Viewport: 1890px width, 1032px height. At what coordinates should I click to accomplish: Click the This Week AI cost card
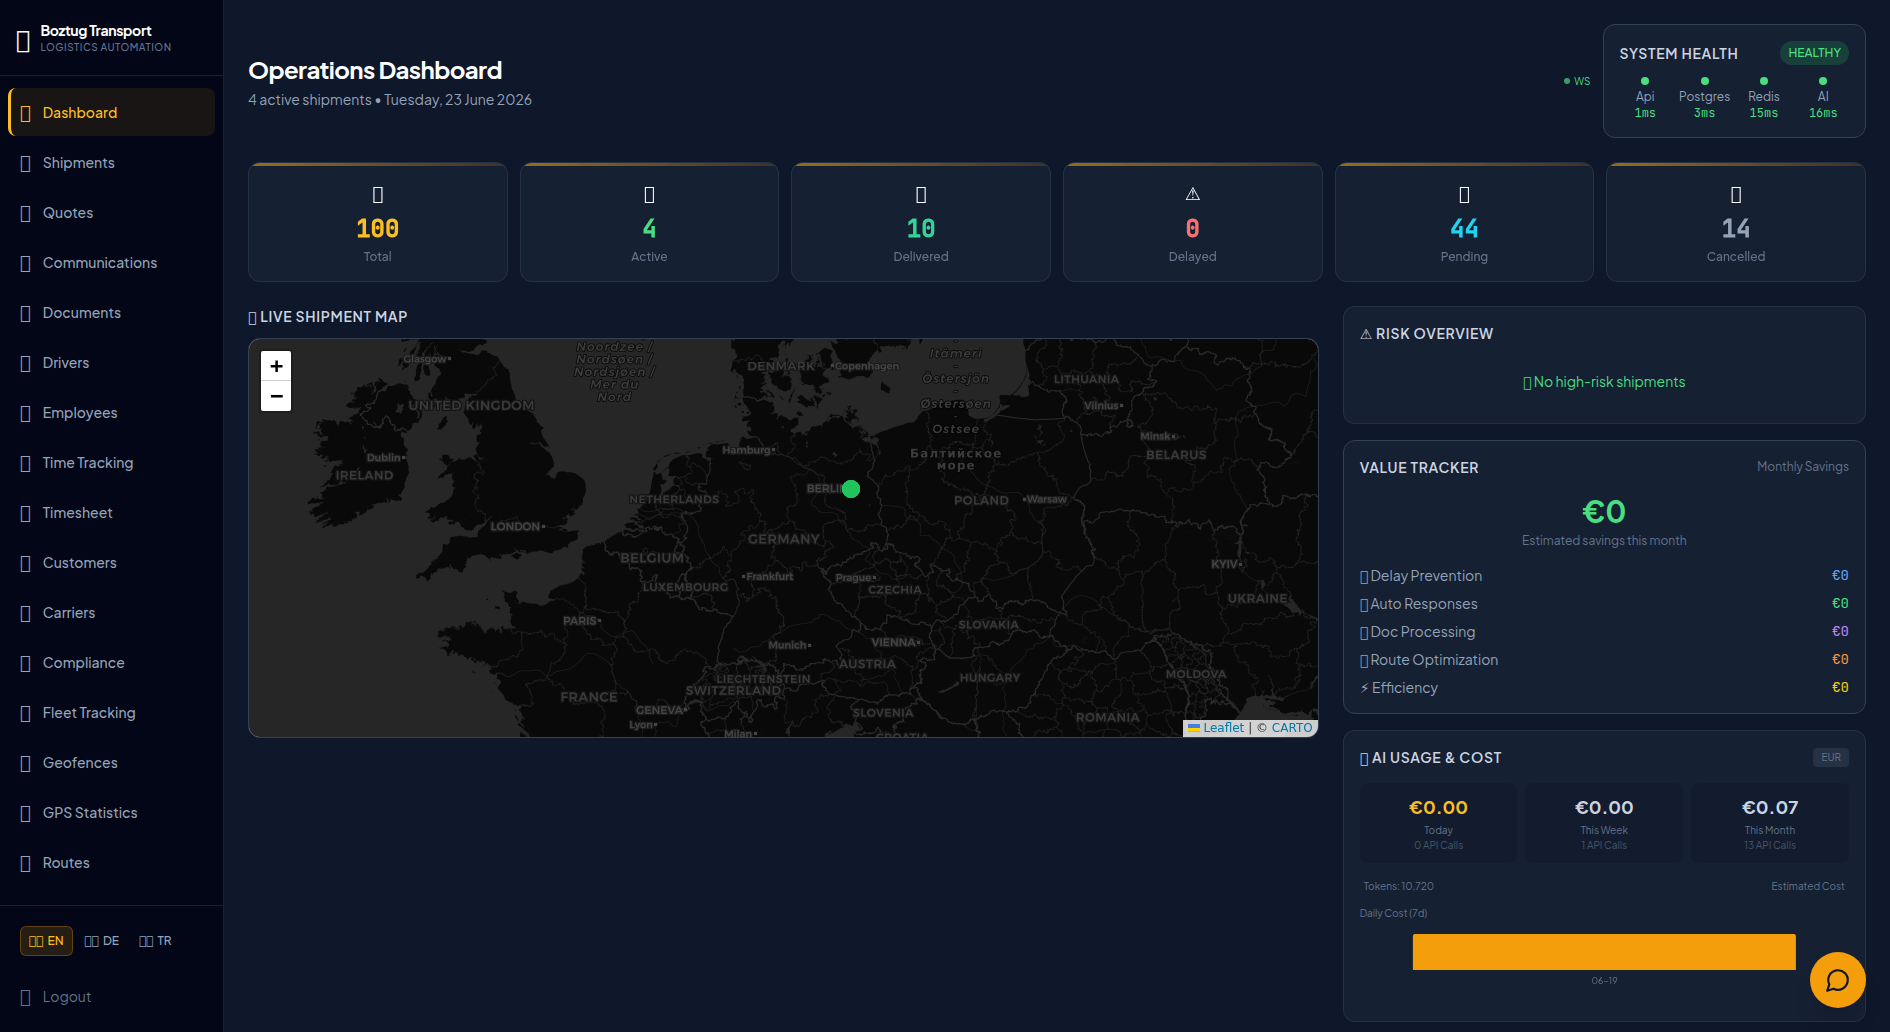[1604, 823]
